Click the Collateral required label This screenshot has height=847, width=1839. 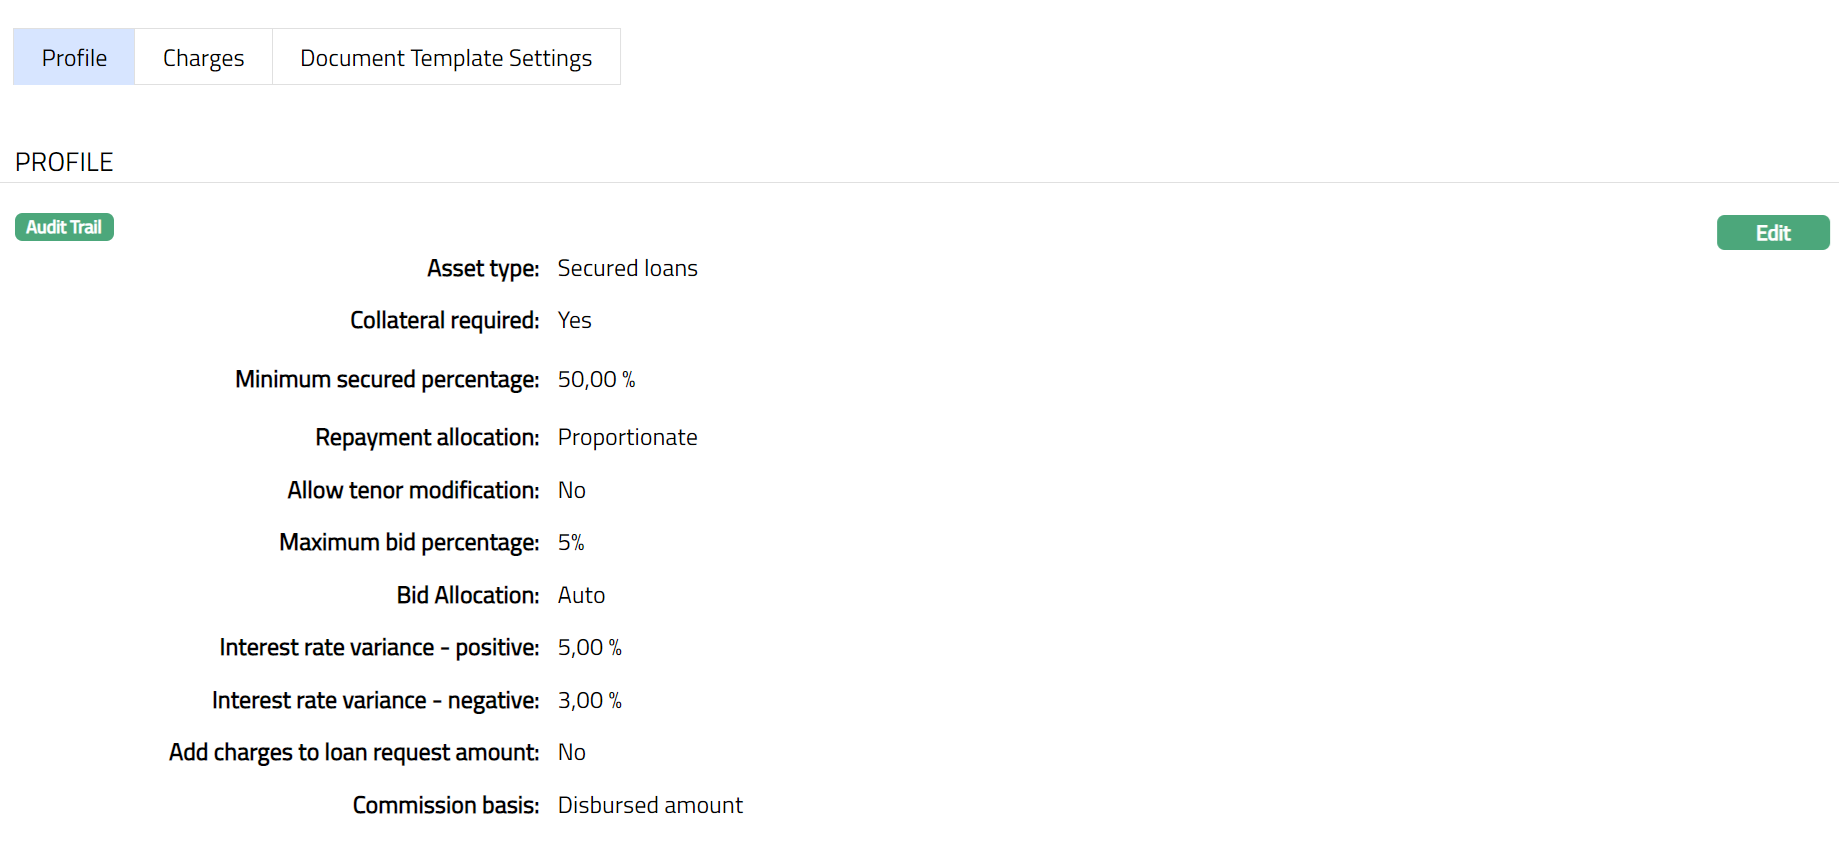(x=444, y=320)
